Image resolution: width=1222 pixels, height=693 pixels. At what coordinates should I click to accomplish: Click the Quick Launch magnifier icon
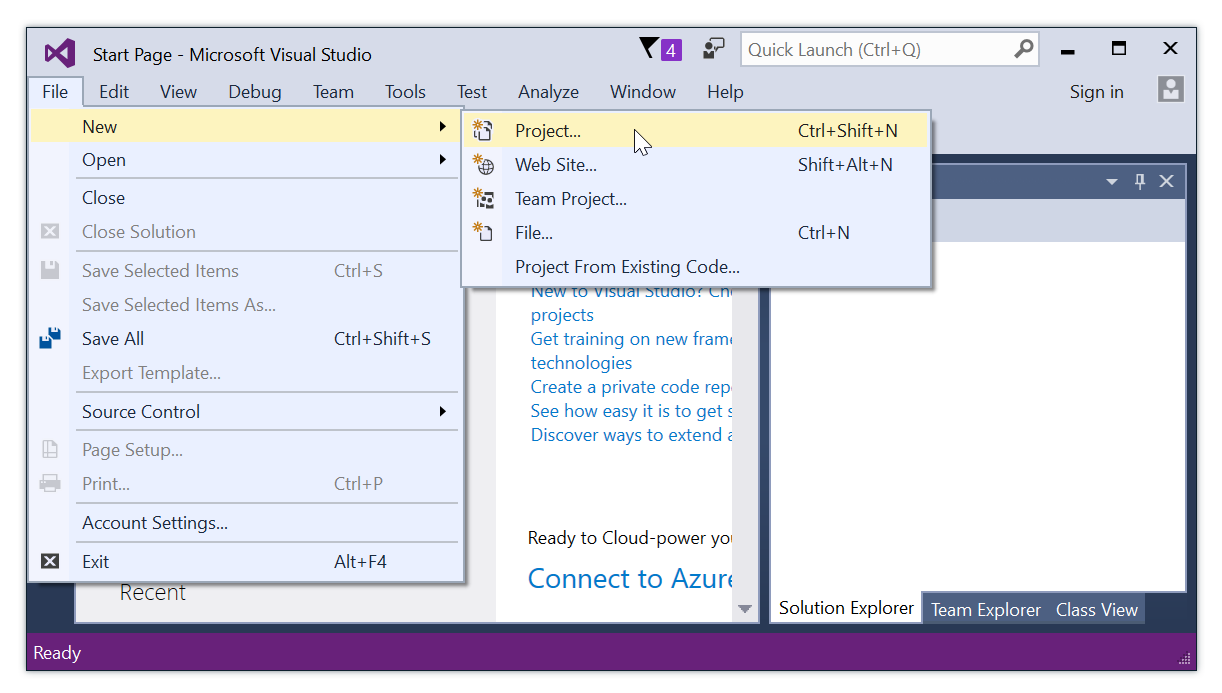[1023, 49]
